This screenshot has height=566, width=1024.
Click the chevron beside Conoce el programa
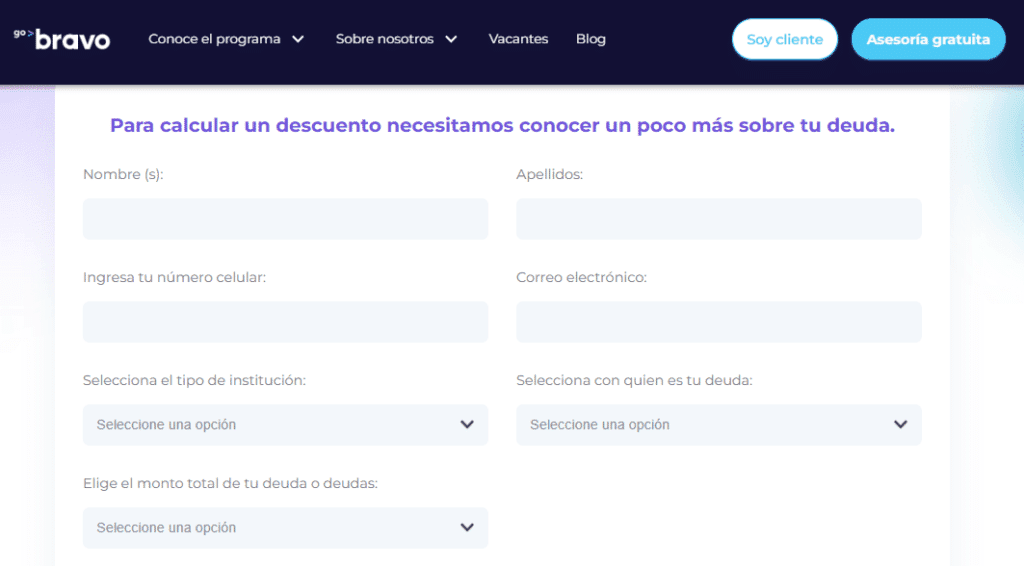point(298,39)
